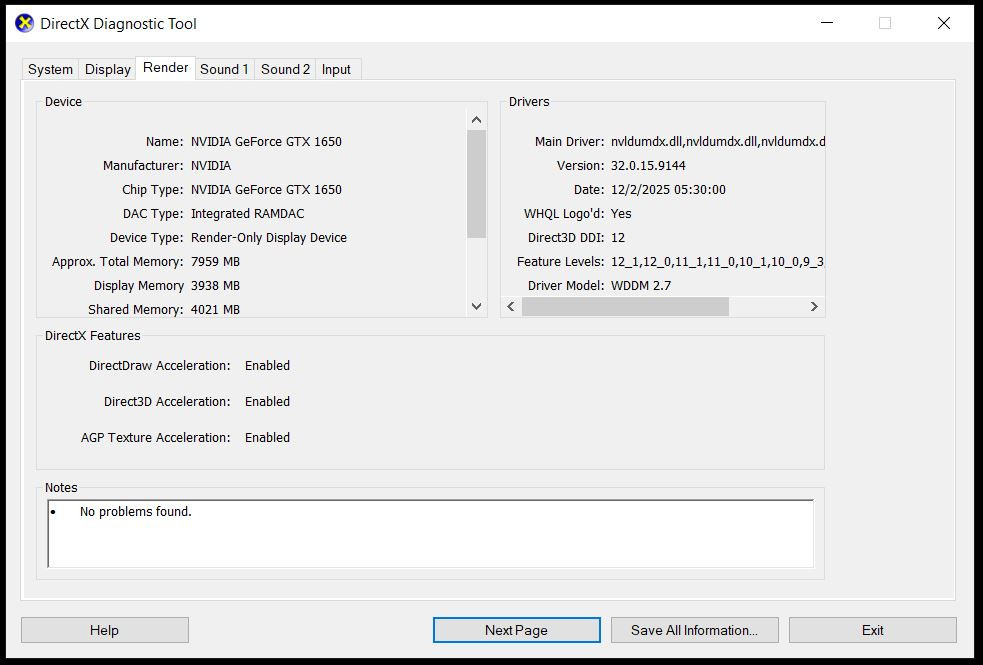Click the 'Feature Levels:' label

click(560, 261)
